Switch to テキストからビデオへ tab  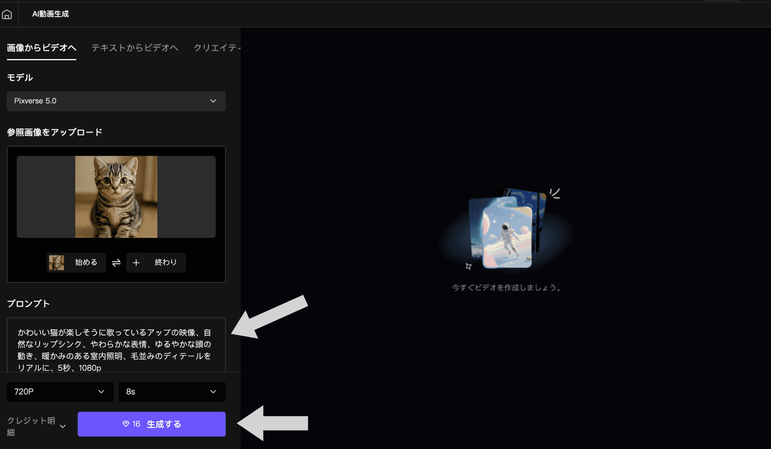pos(135,48)
